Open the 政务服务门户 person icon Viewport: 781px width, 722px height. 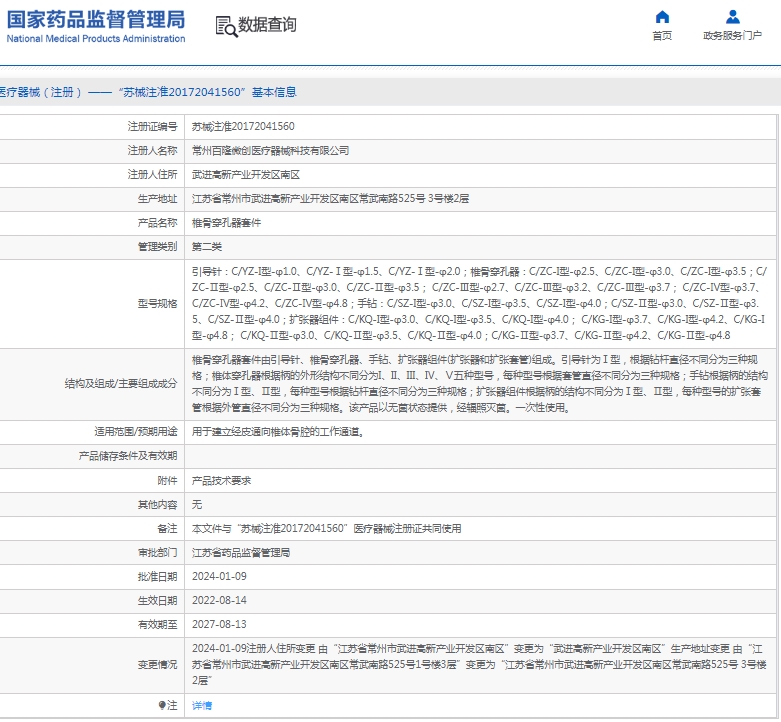click(x=732, y=17)
